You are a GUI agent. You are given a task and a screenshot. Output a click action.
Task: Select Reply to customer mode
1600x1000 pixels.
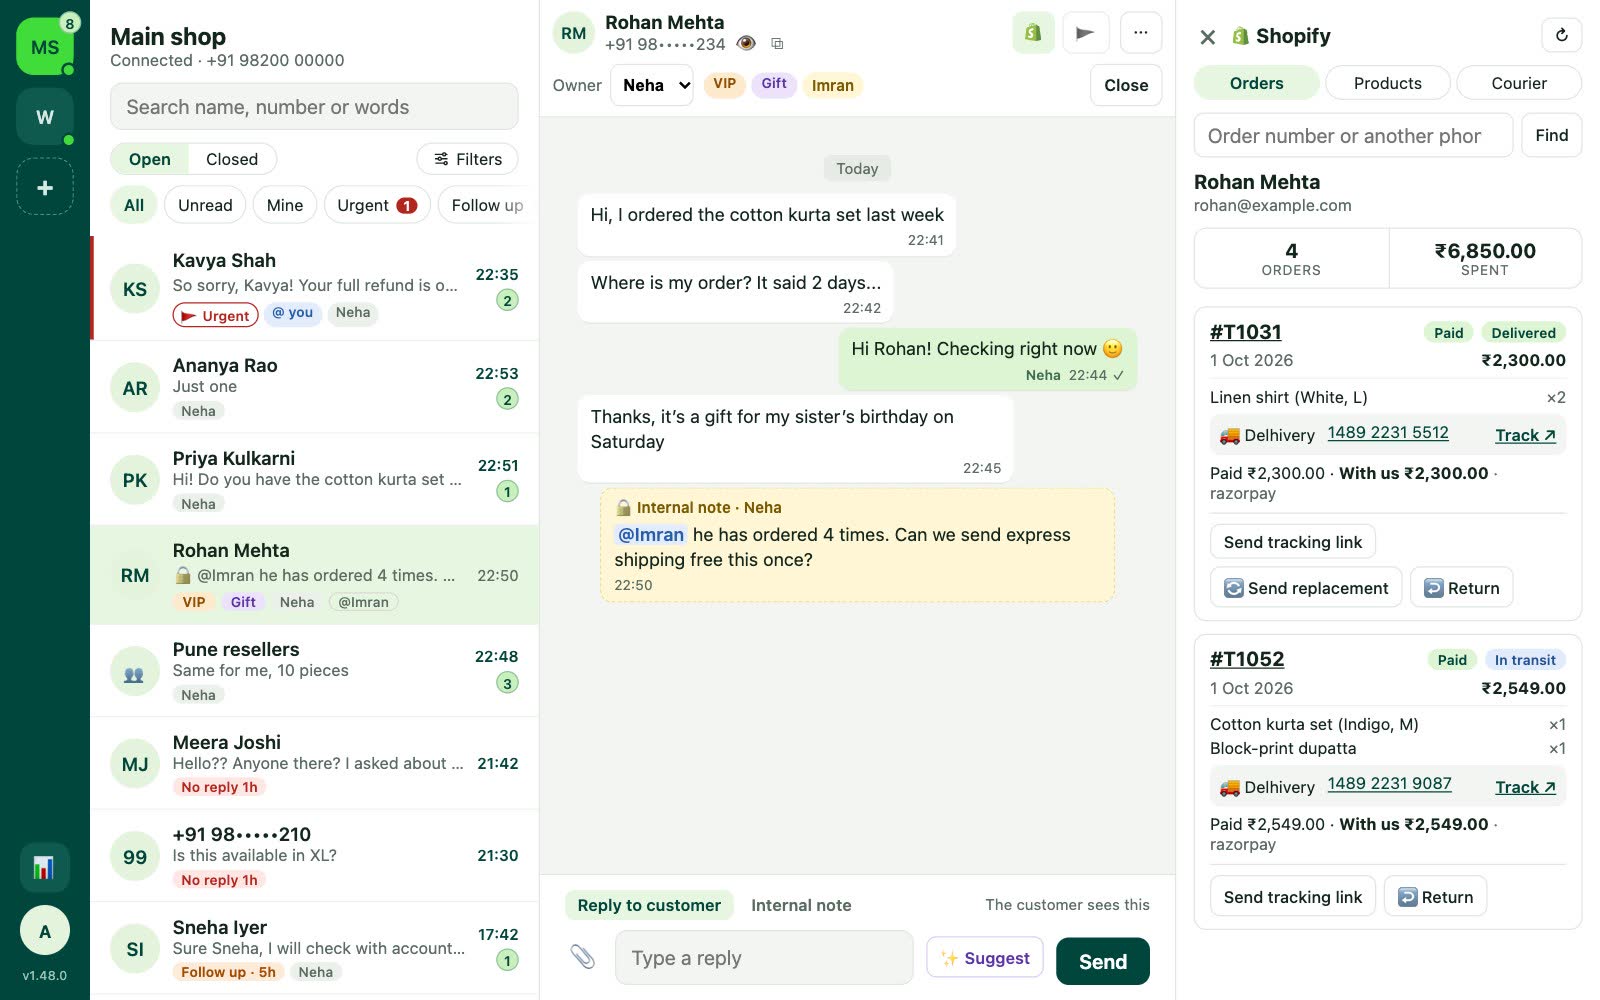[649, 905]
